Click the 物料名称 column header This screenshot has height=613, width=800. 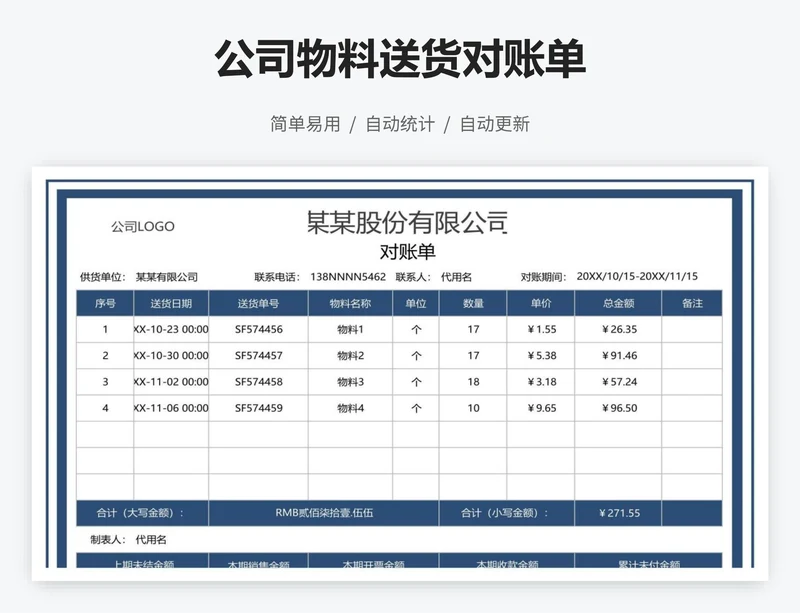[x=350, y=303]
